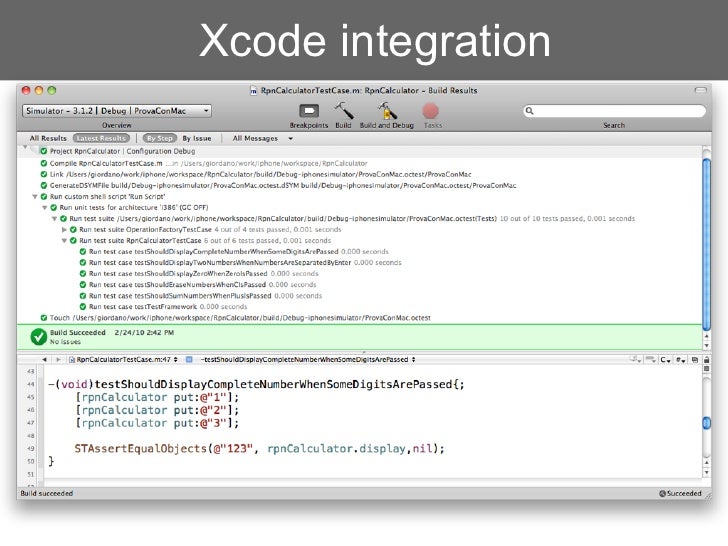Click the green check beside Compile RpnCalculatorTestCase.m
The height and width of the screenshot is (546, 728).
tap(44, 163)
